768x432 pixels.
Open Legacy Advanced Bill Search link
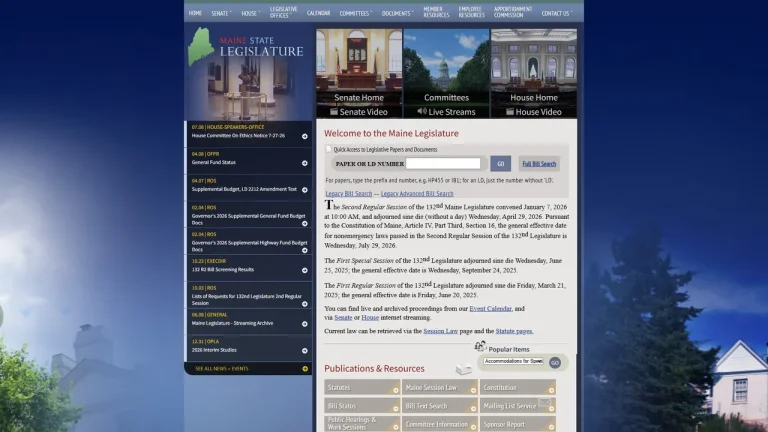[x=417, y=193]
